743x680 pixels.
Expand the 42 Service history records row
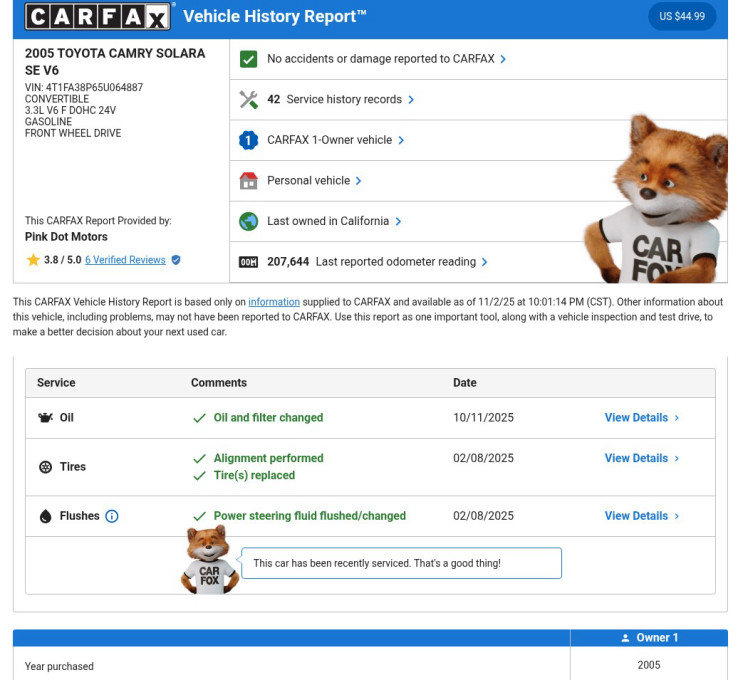(x=340, y=100)
